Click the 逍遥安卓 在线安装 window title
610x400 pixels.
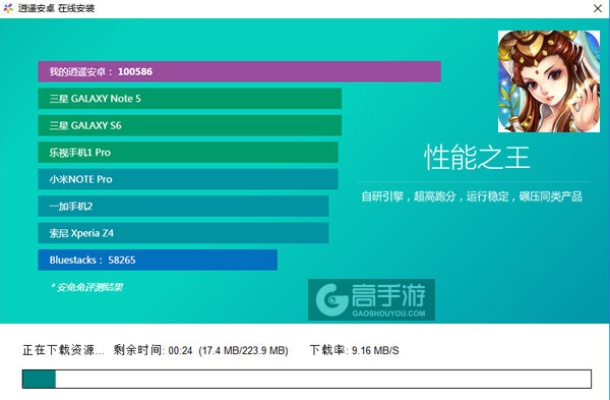click(x=56, y=8)
